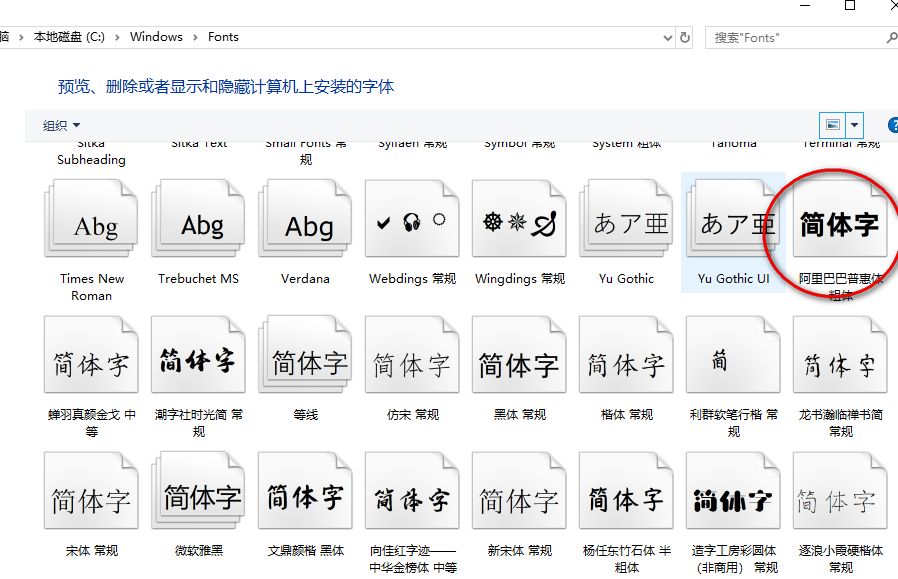Select the Yu Gothic UI font family

tap(733, 224)
